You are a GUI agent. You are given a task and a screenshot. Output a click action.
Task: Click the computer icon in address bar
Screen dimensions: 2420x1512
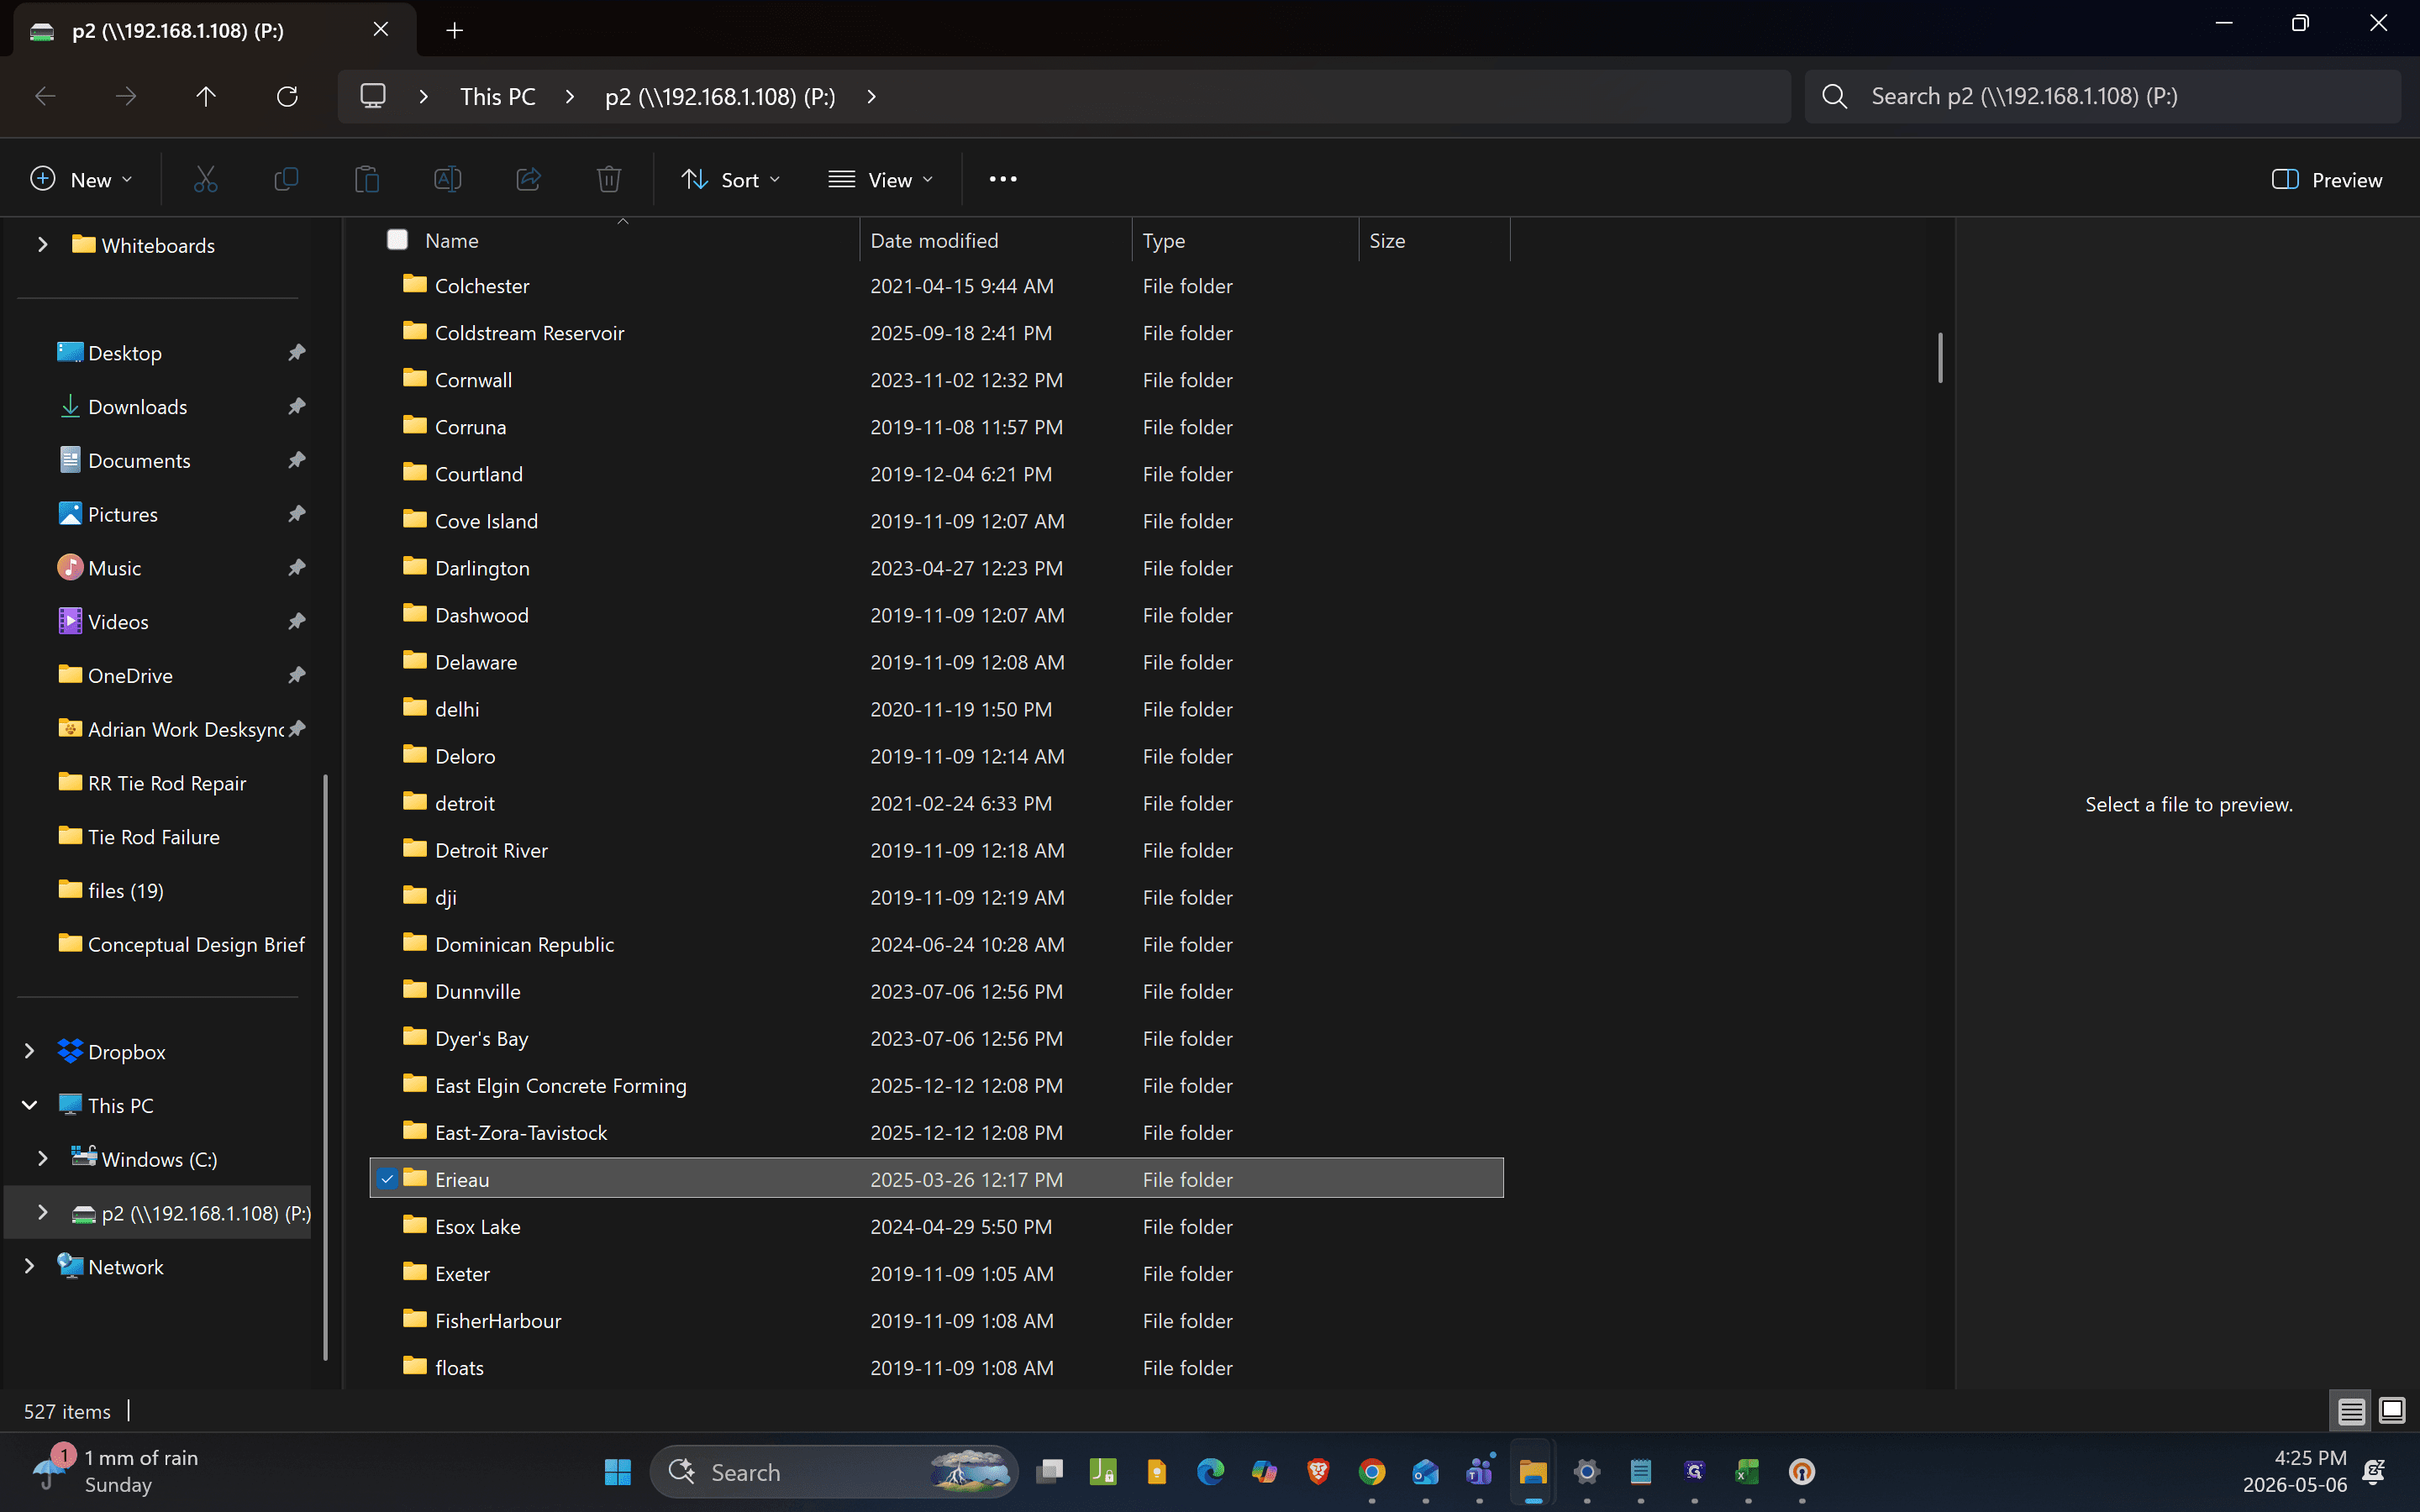tap(373, 96)
